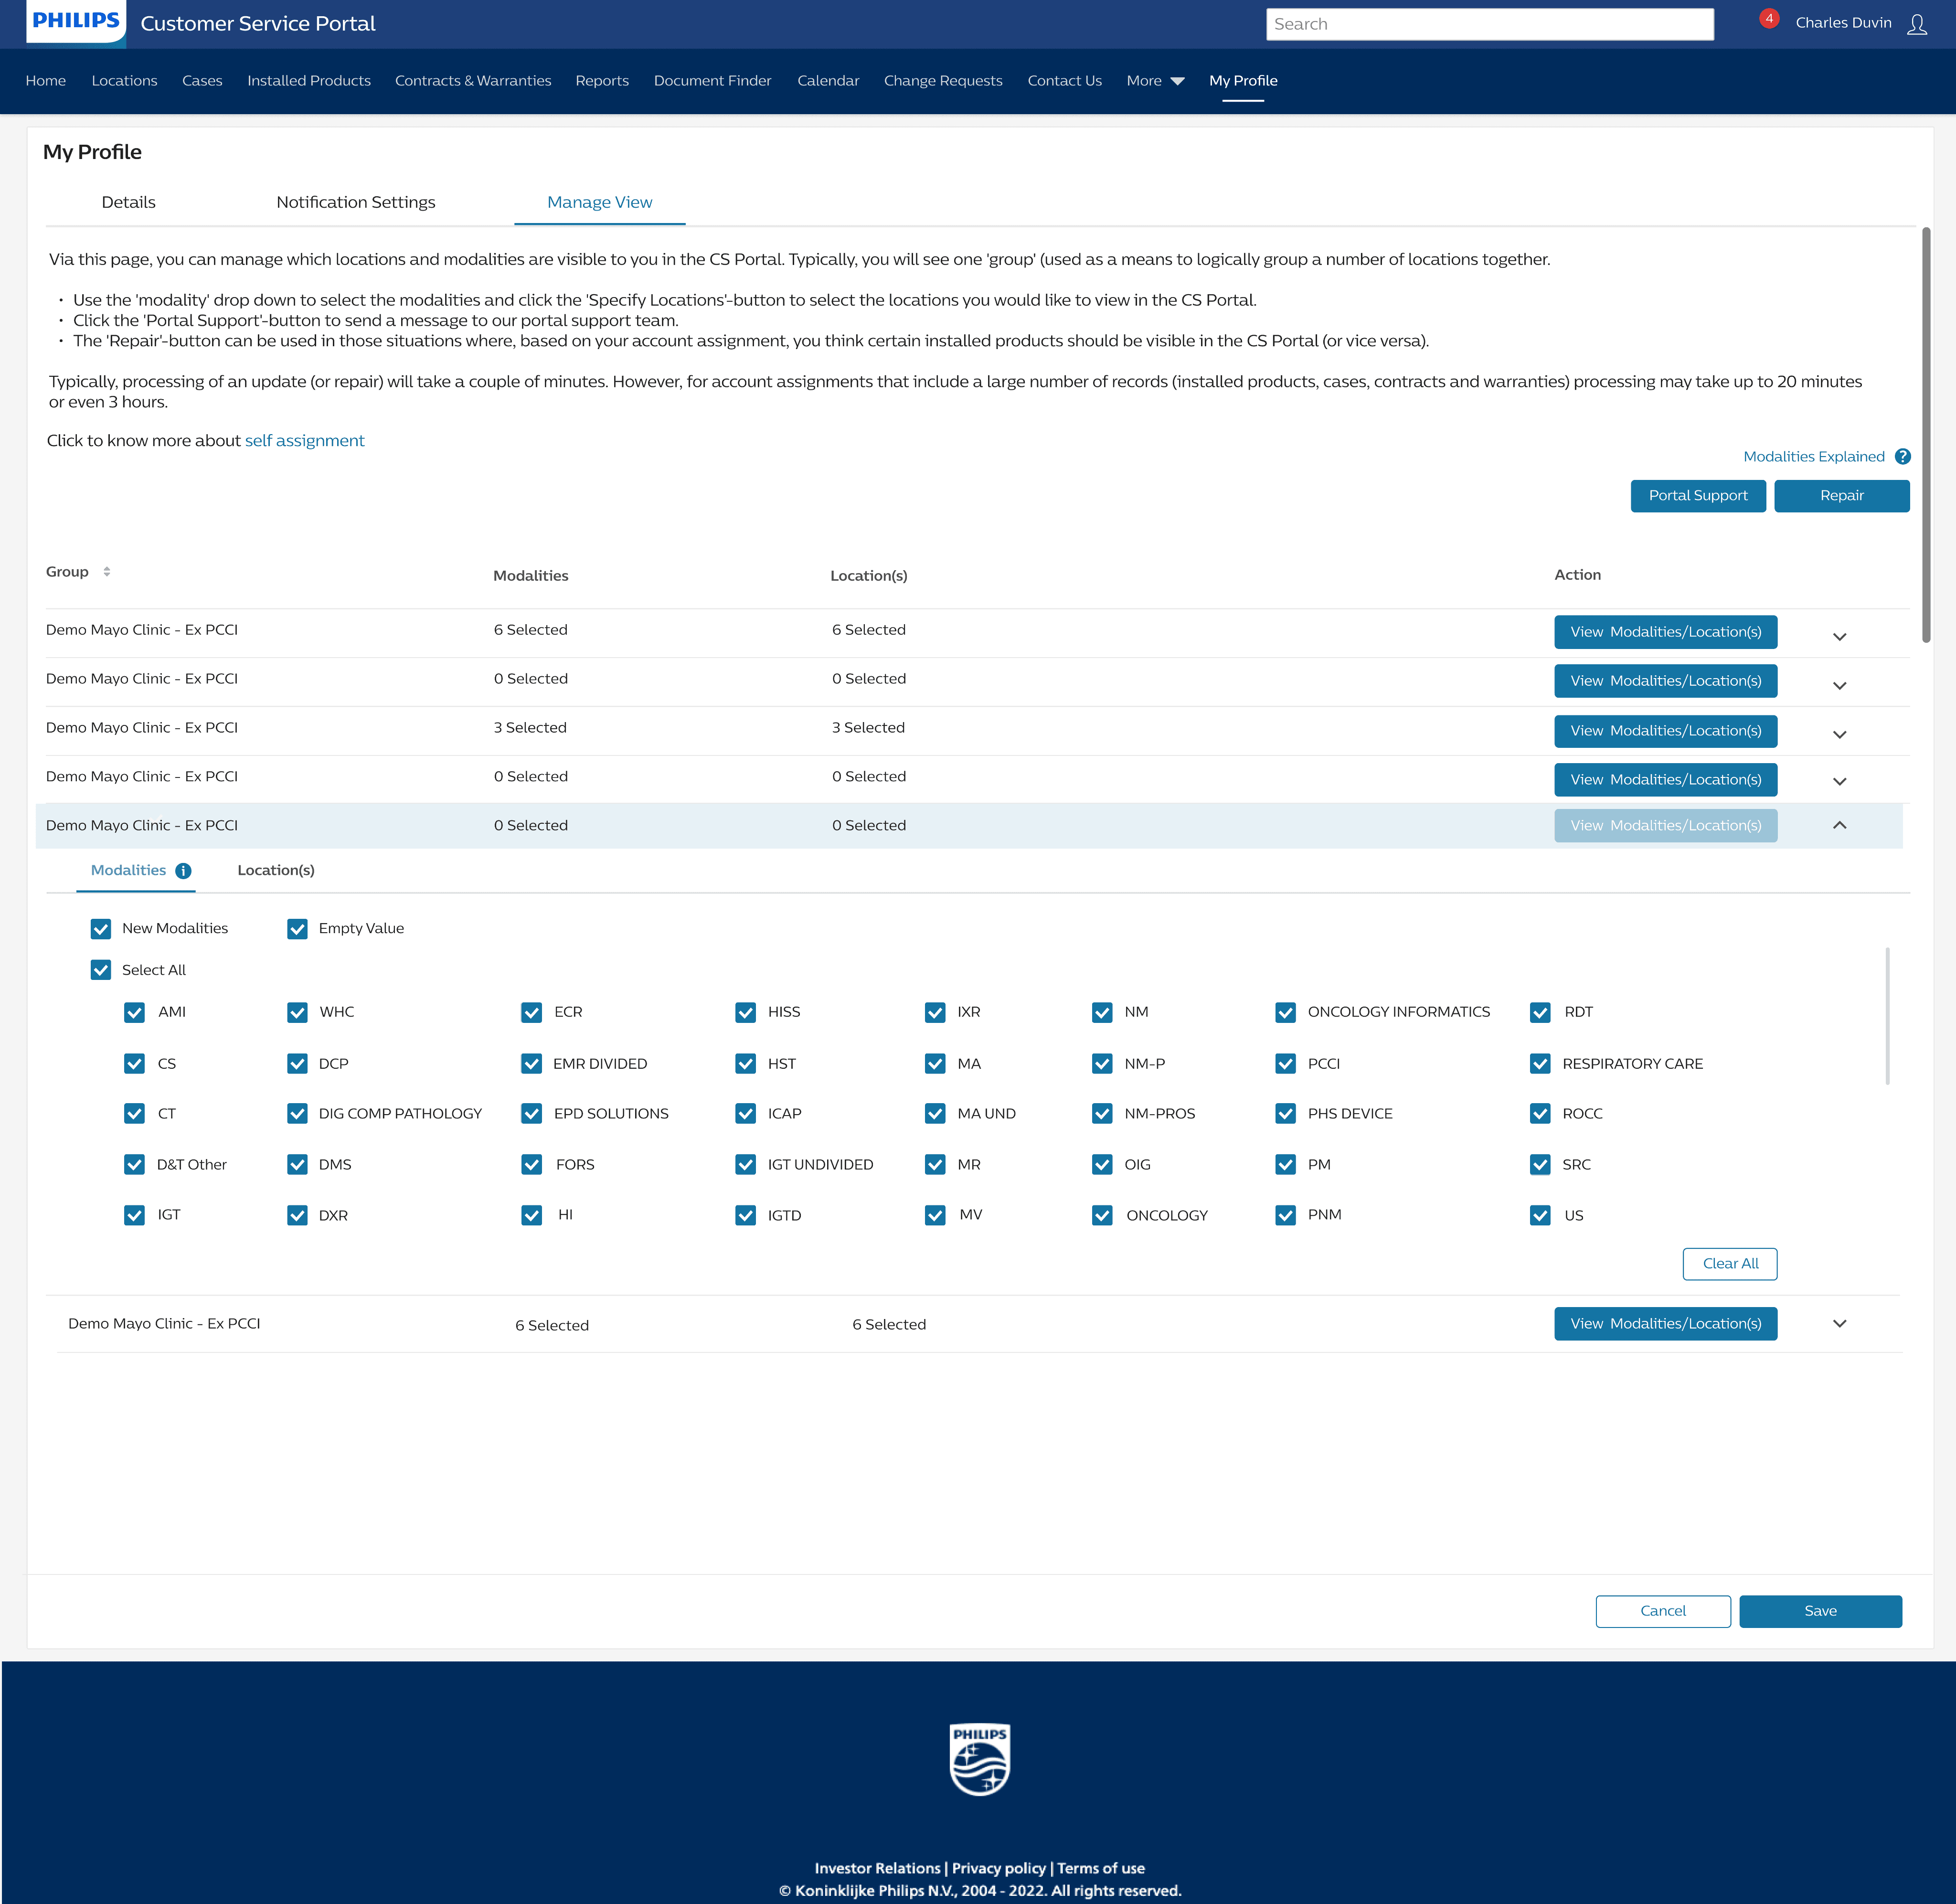Screen dimensions: 1956x1904
Task: Open the self assignment link
Action: point(304,441)
